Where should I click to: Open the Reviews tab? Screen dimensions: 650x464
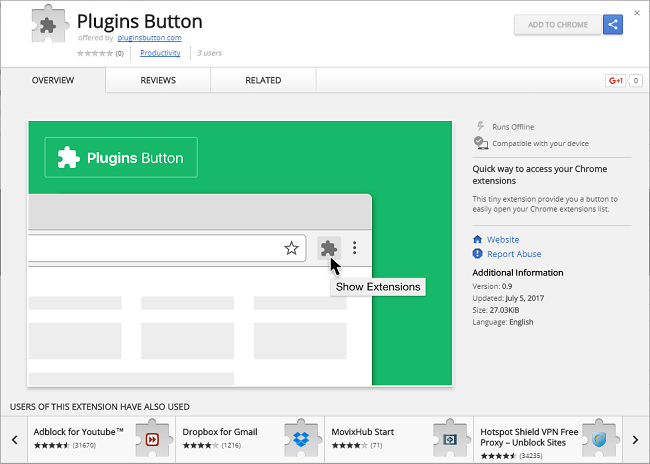158,80
